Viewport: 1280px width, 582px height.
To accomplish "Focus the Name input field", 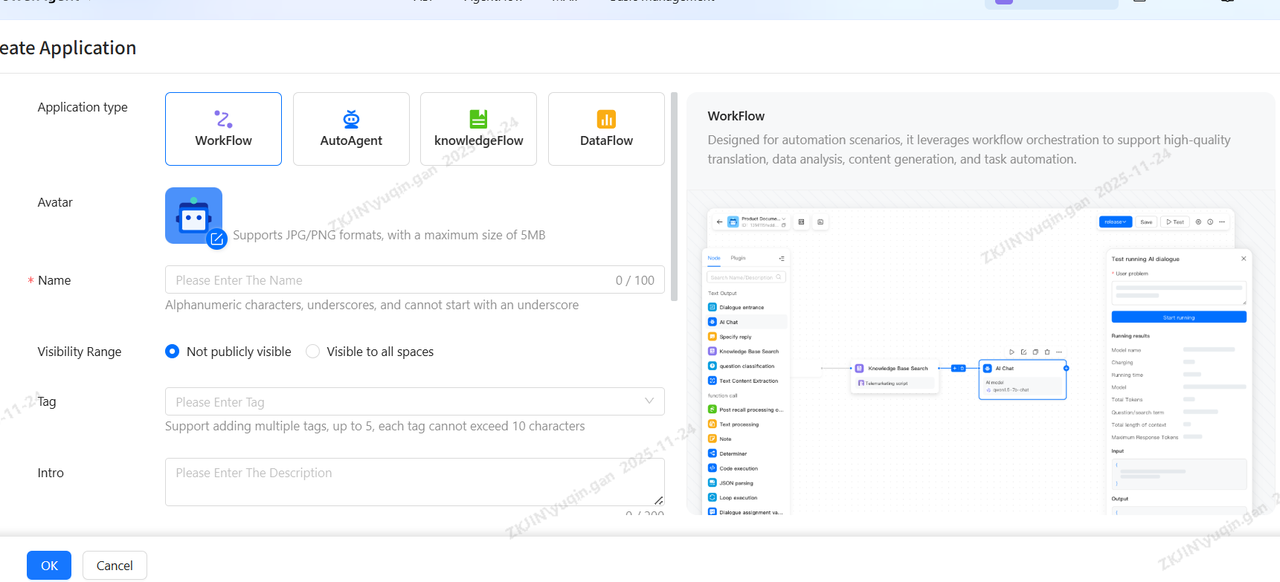I will point(390,280).
